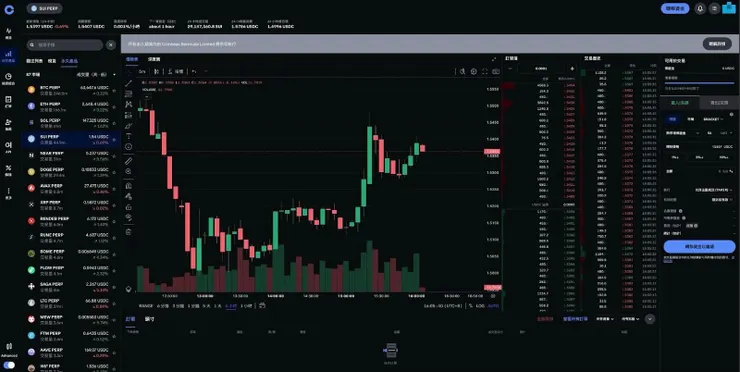
Task: Toggle percent scale on chart
Action: point(471,306)
